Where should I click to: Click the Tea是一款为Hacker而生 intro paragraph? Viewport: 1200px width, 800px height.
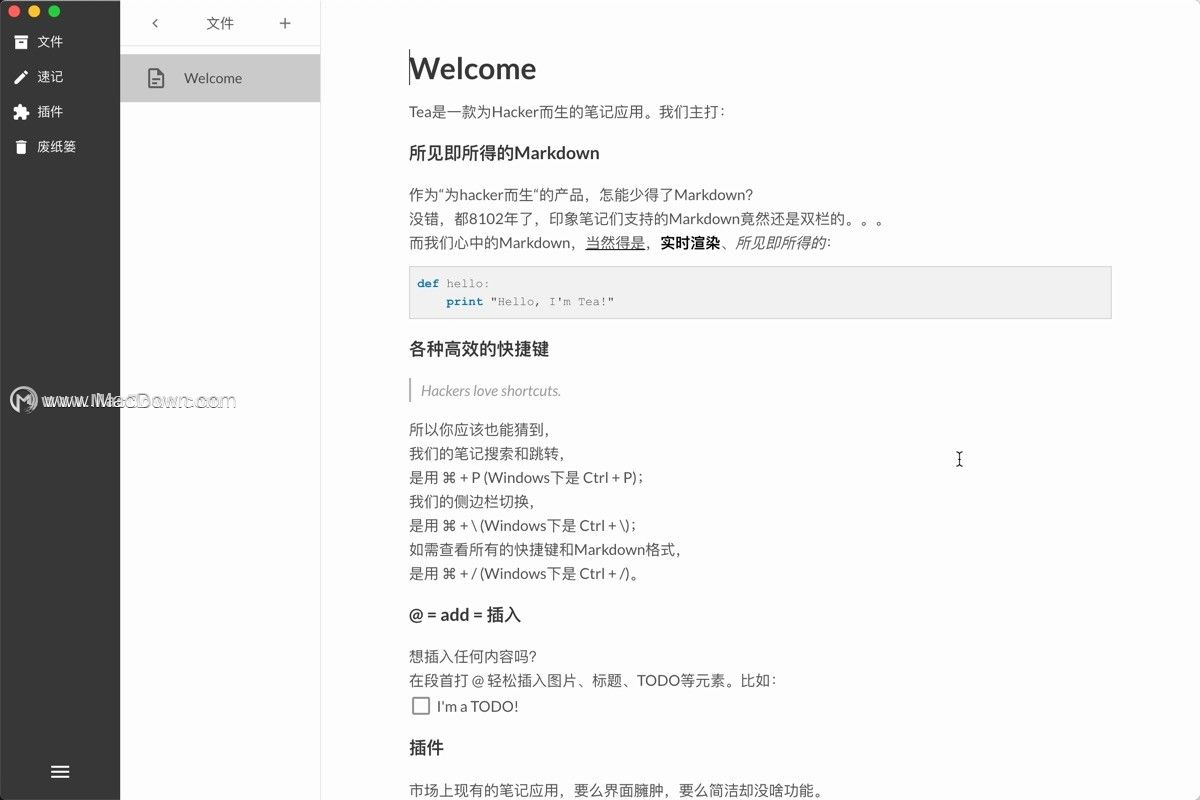567,111
